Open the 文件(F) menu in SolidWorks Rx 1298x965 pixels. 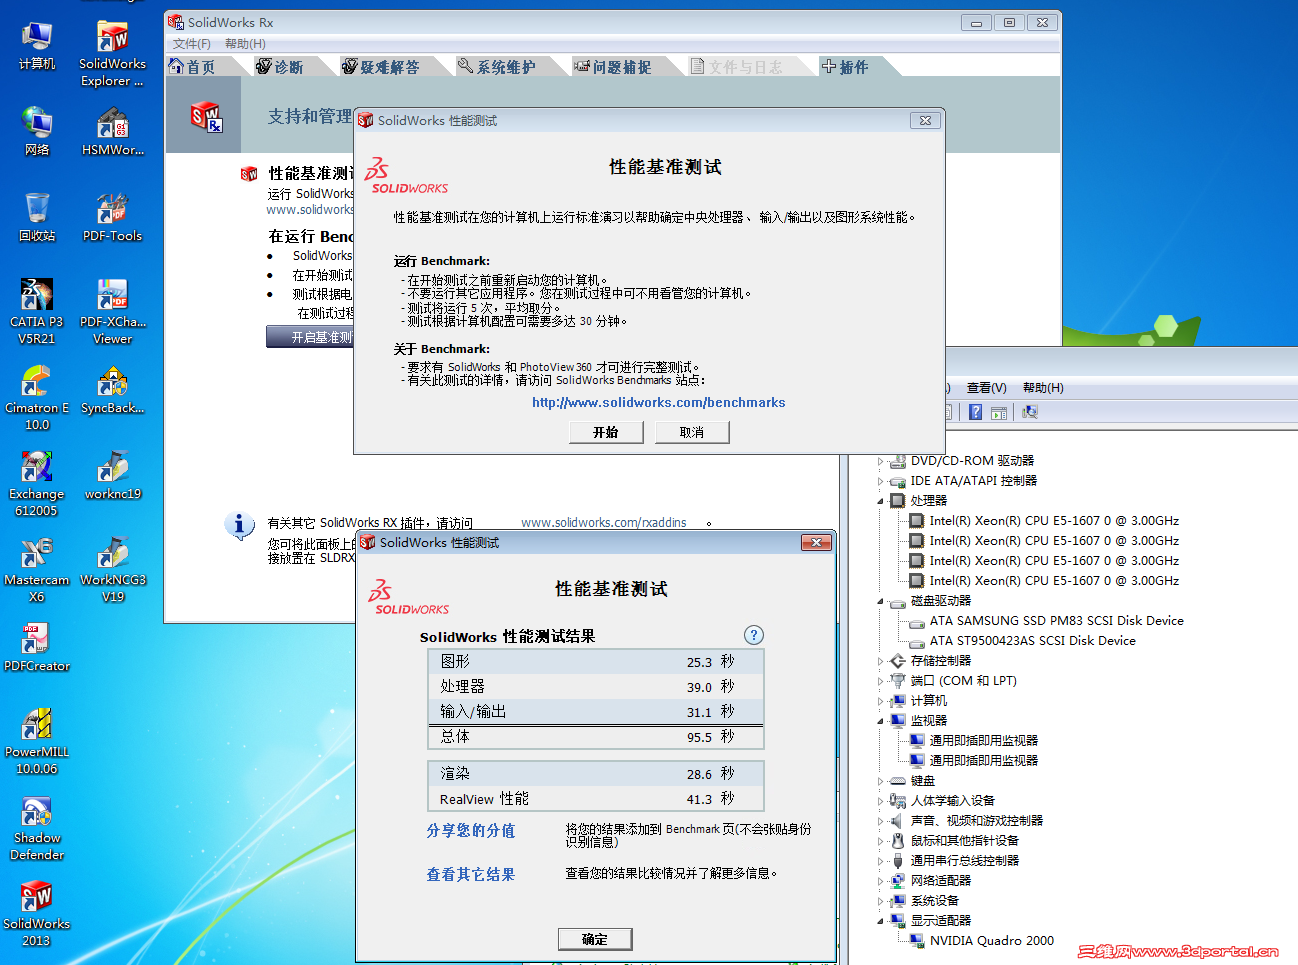click(192, 44)
